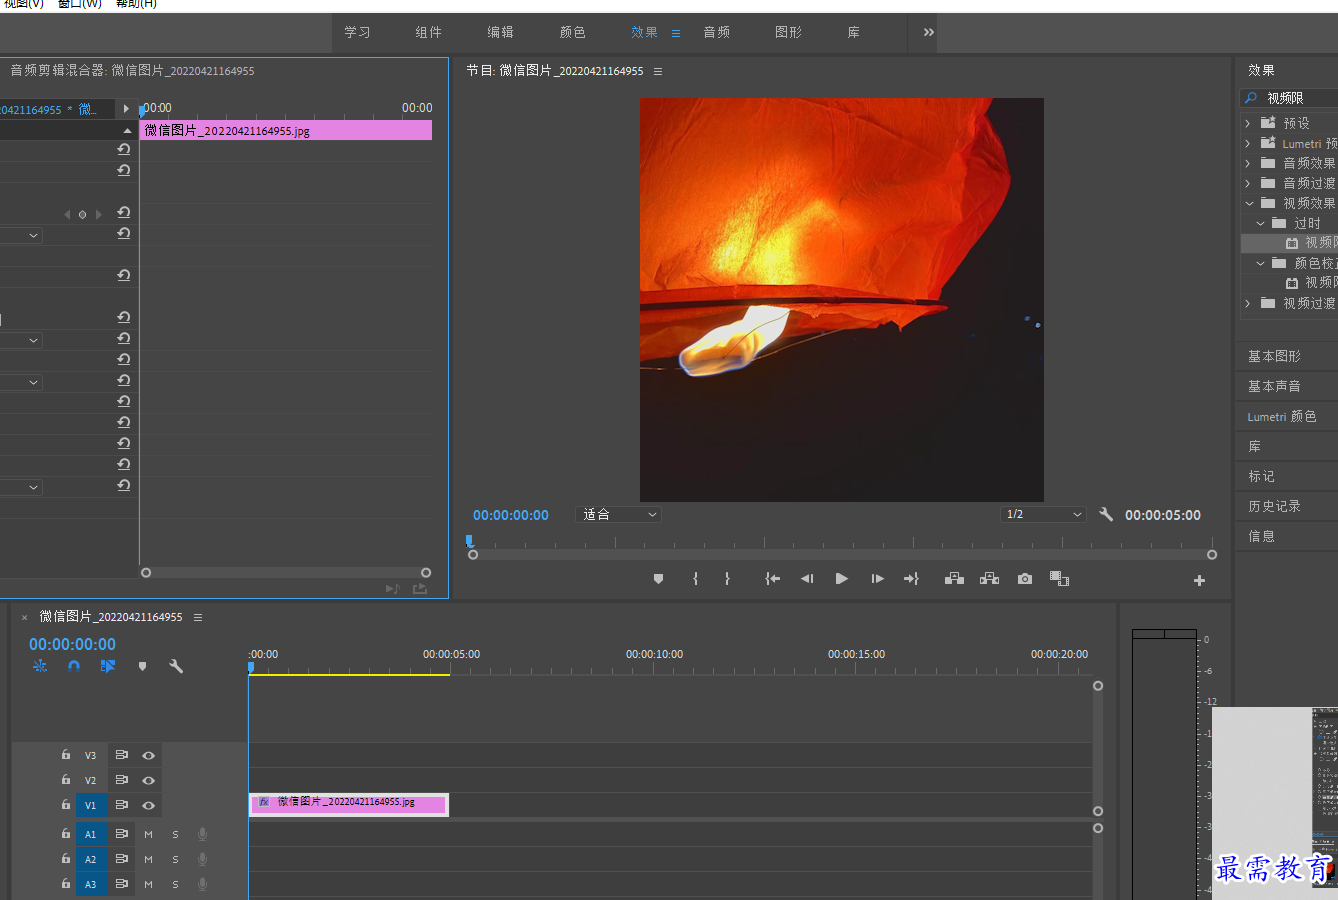The width and height of the screenshot is (1338, 900).
Task: Switch to the 编辑 workspace
Action: click(500, 32)
